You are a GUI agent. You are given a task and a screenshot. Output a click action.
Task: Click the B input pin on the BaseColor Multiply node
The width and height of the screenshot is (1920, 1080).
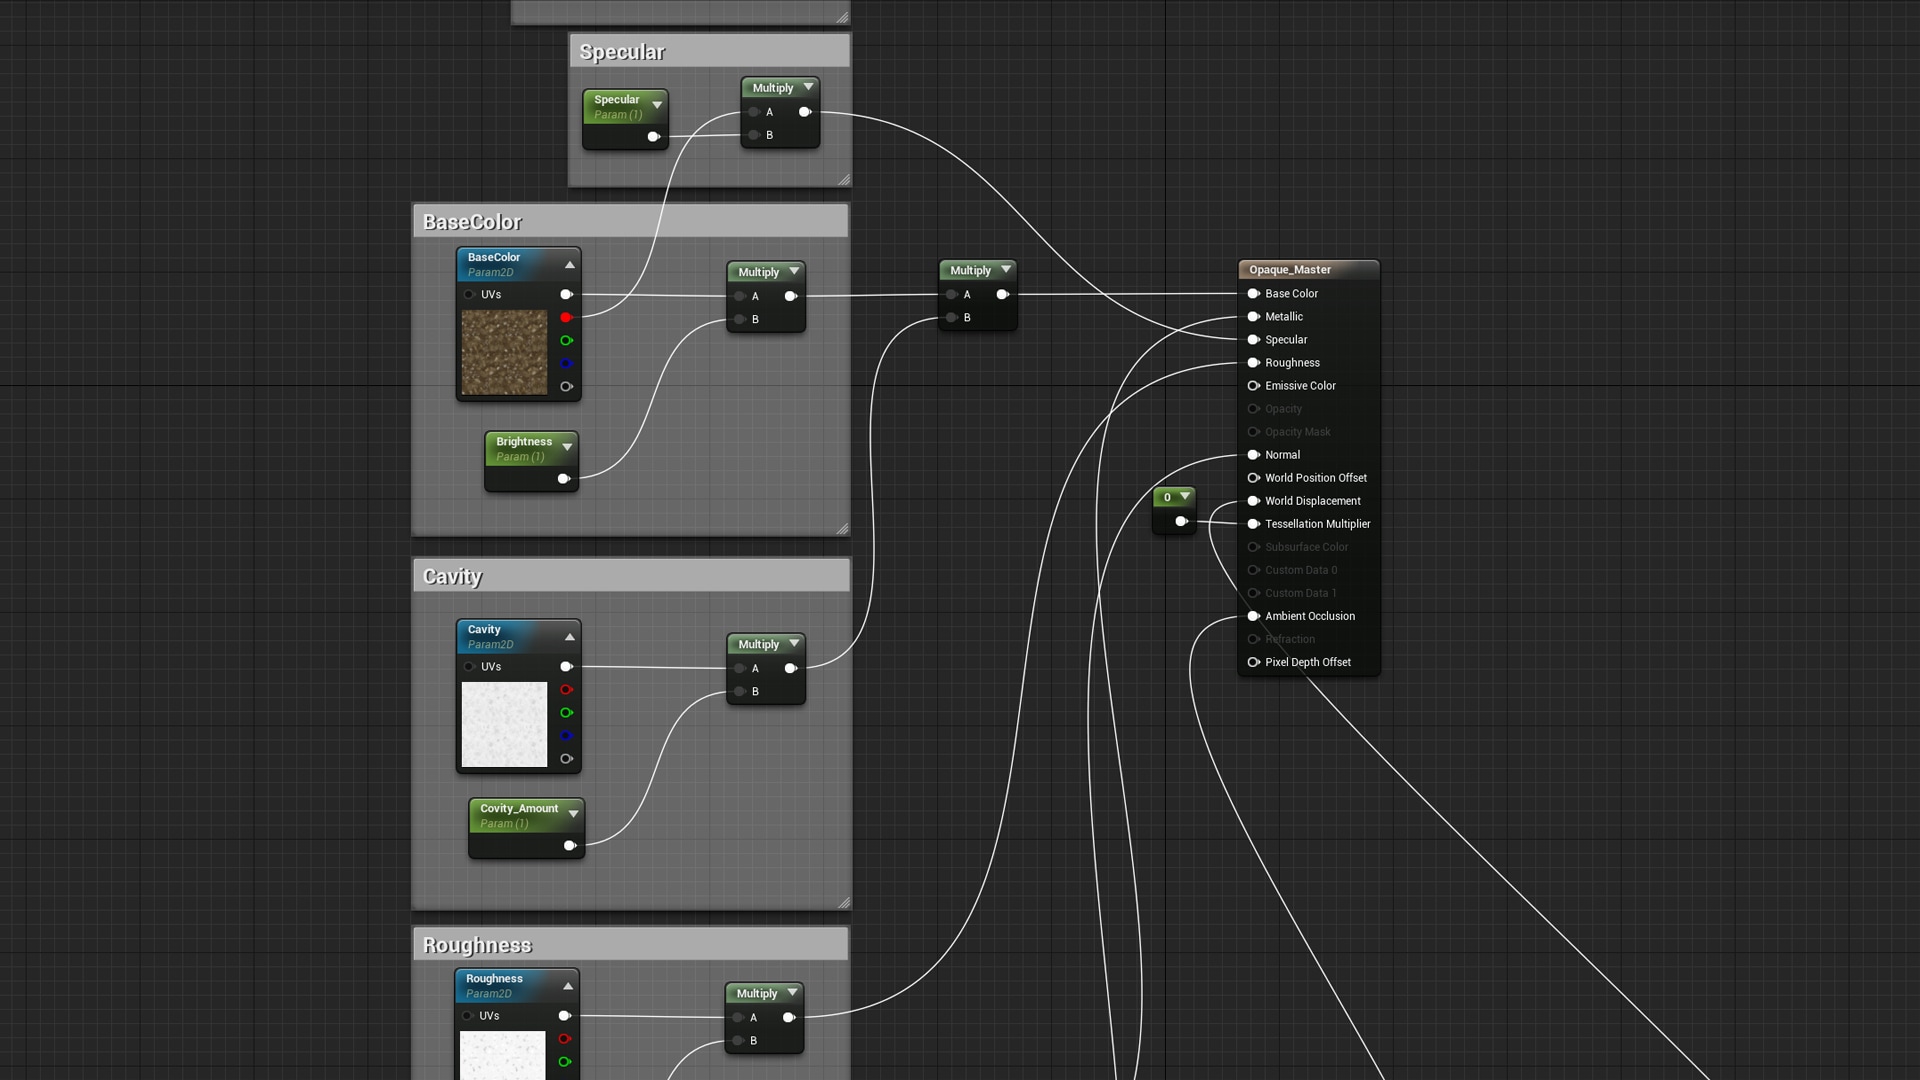tap(739, 319)
